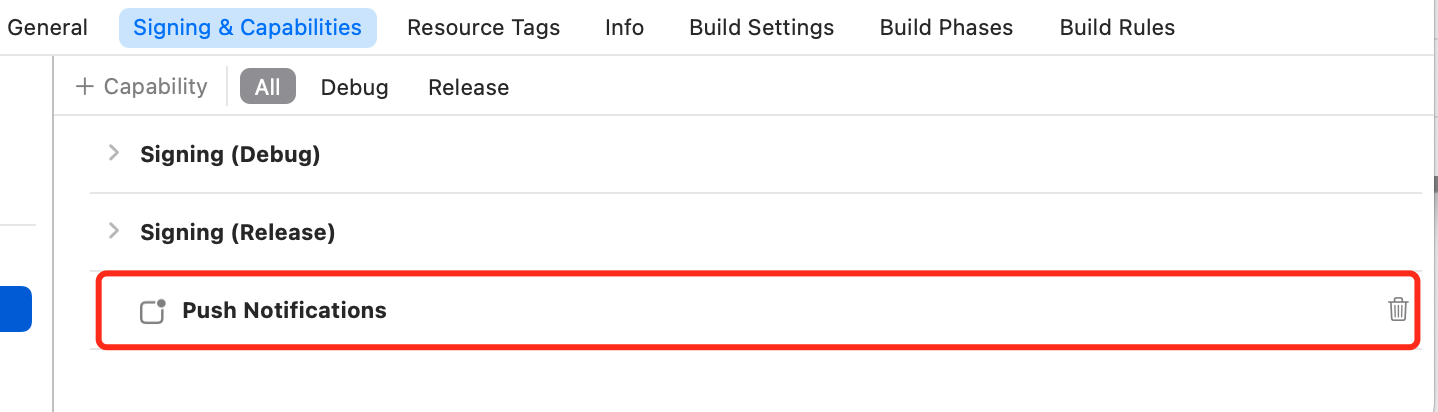Image resolution: width=1438 pixels, height=412 pixels.
Task: Open the Build Settings tab
Action: coord(761,28)
